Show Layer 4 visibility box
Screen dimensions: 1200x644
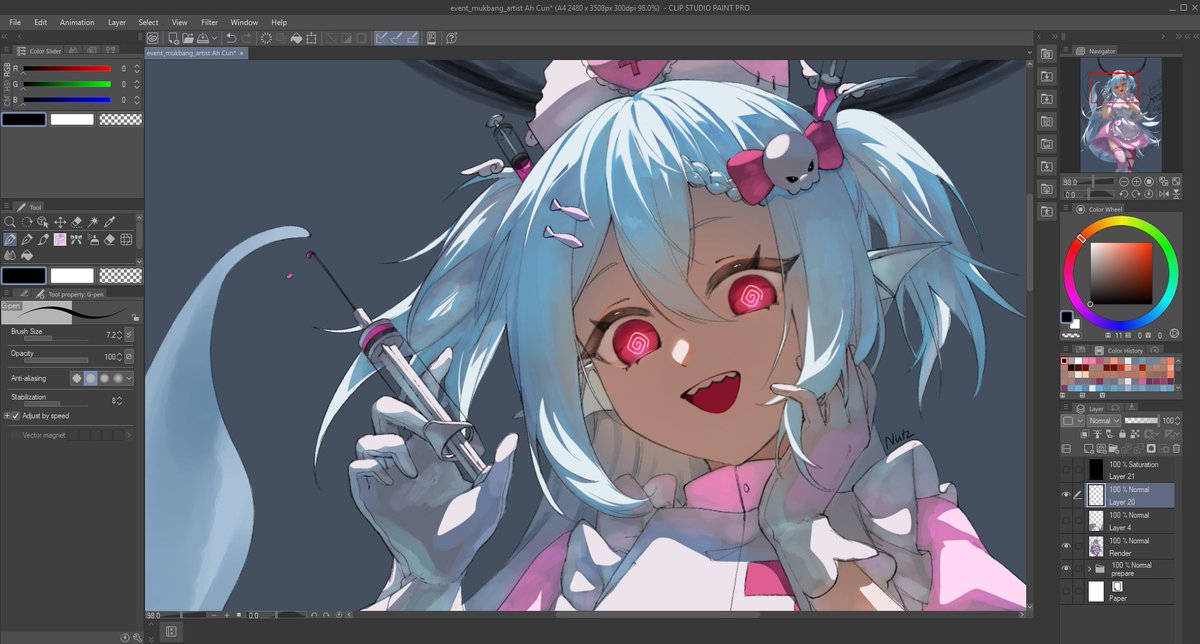tap(1066, 520)
